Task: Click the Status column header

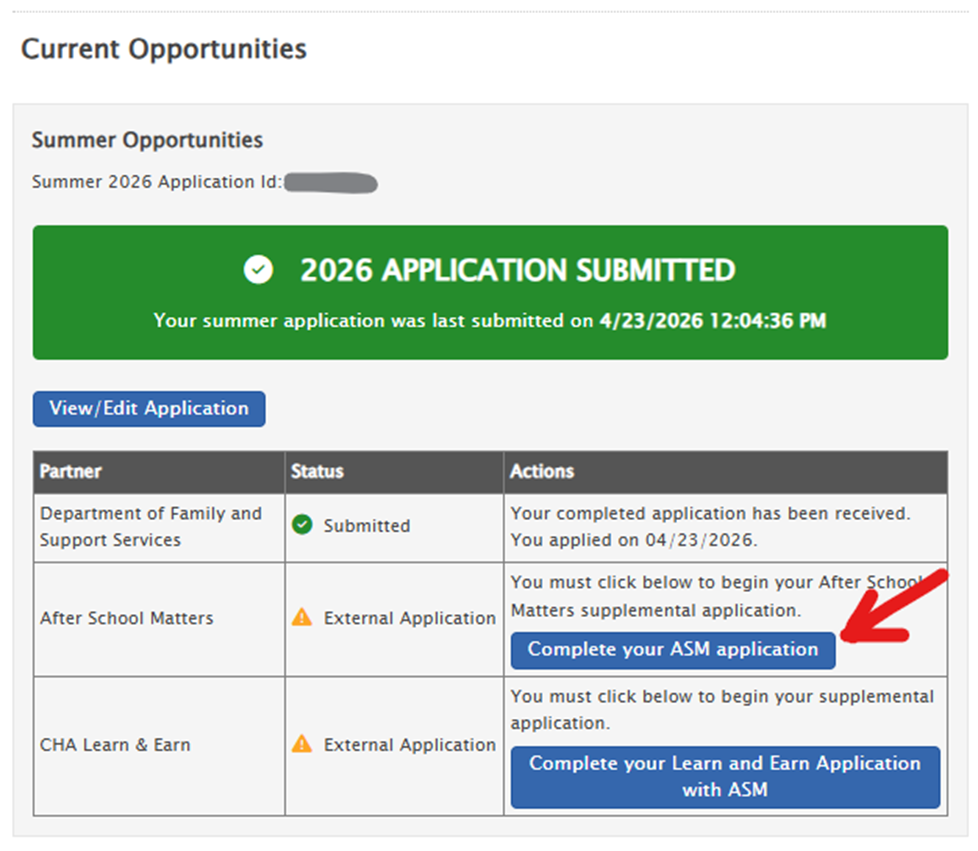Action: pos(317,471)
